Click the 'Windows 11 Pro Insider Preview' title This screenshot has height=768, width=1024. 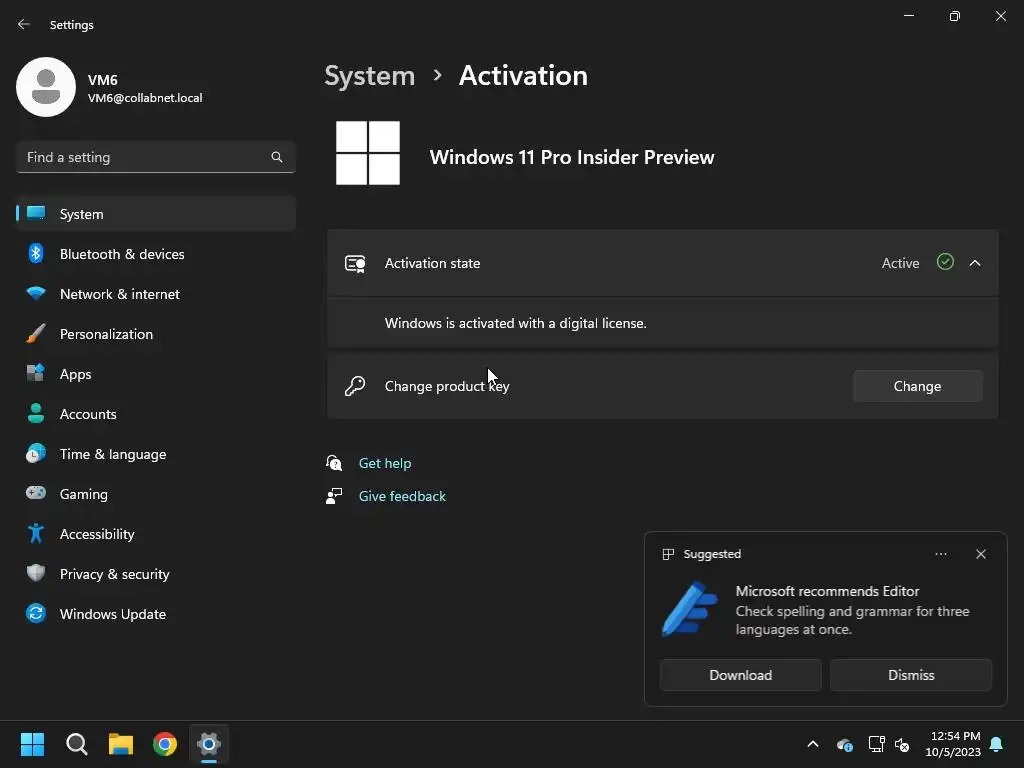(x=572, y=157)
